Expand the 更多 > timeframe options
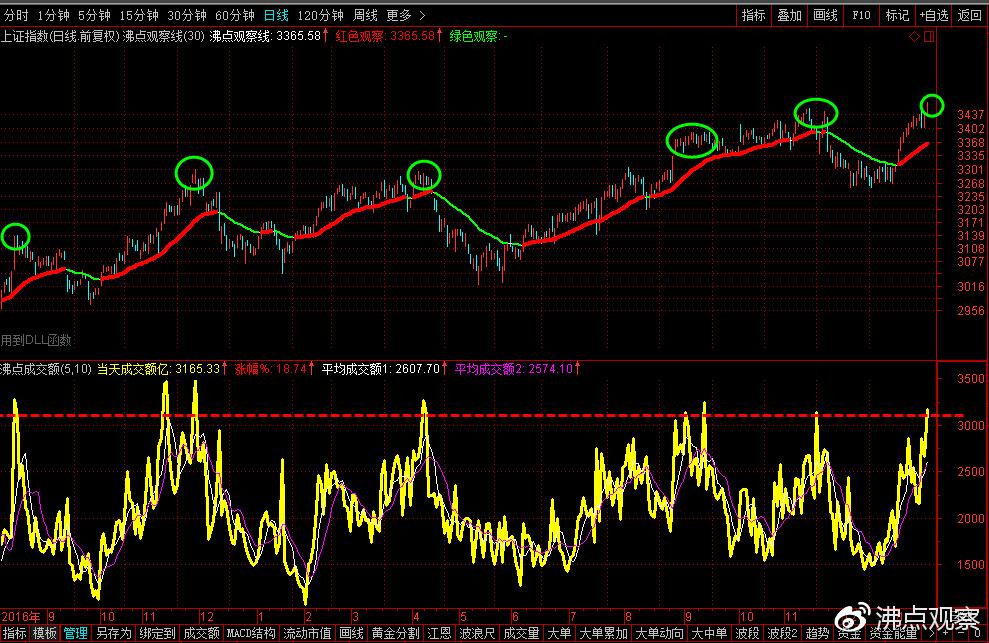 [x=404, y=15]
